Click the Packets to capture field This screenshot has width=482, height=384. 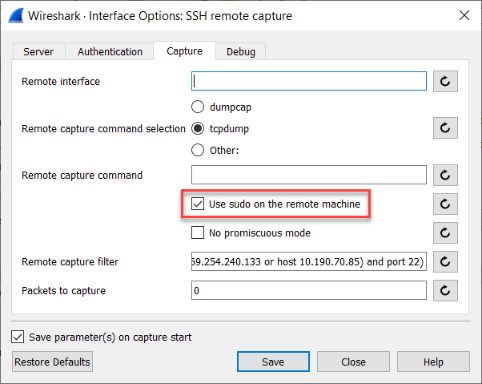tap(309, 290)
